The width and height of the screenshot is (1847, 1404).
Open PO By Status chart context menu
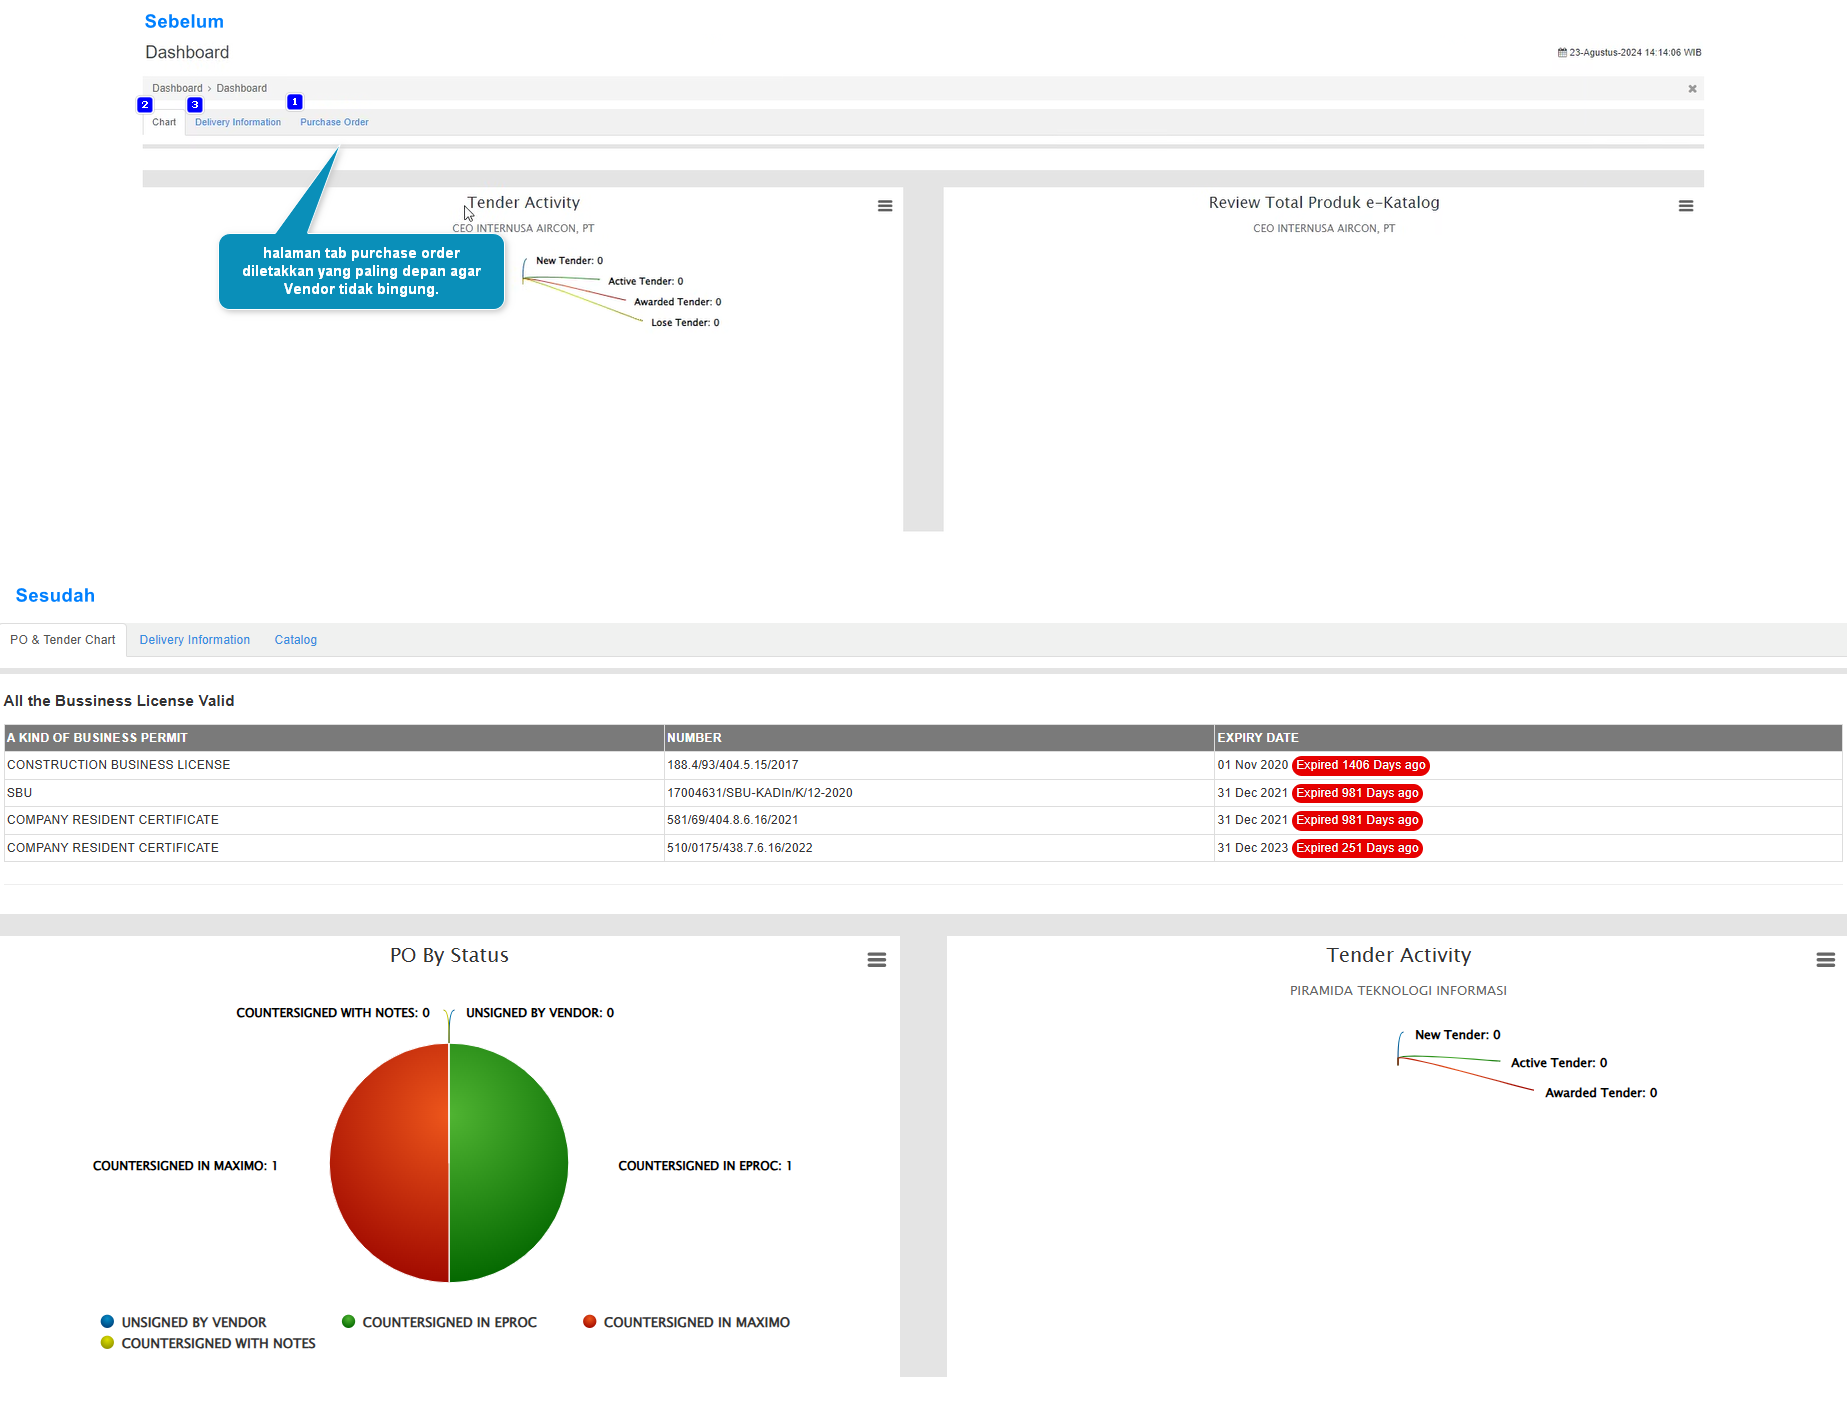click(x=877, y=960)
